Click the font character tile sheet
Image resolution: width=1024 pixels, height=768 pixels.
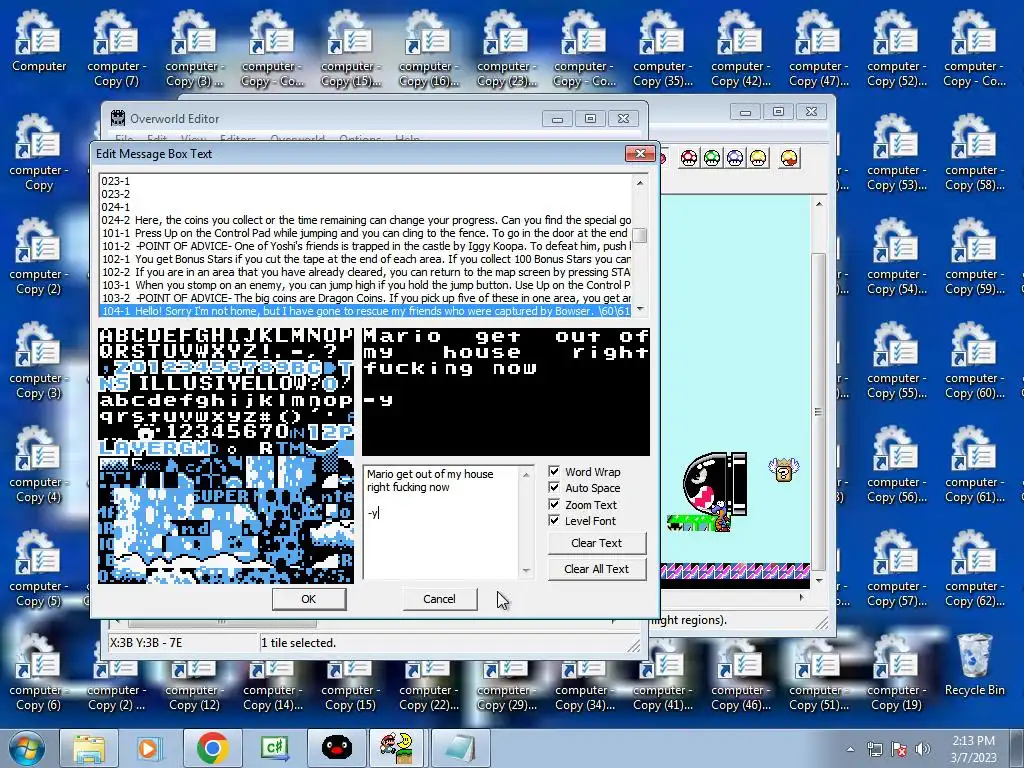point(226,456)
